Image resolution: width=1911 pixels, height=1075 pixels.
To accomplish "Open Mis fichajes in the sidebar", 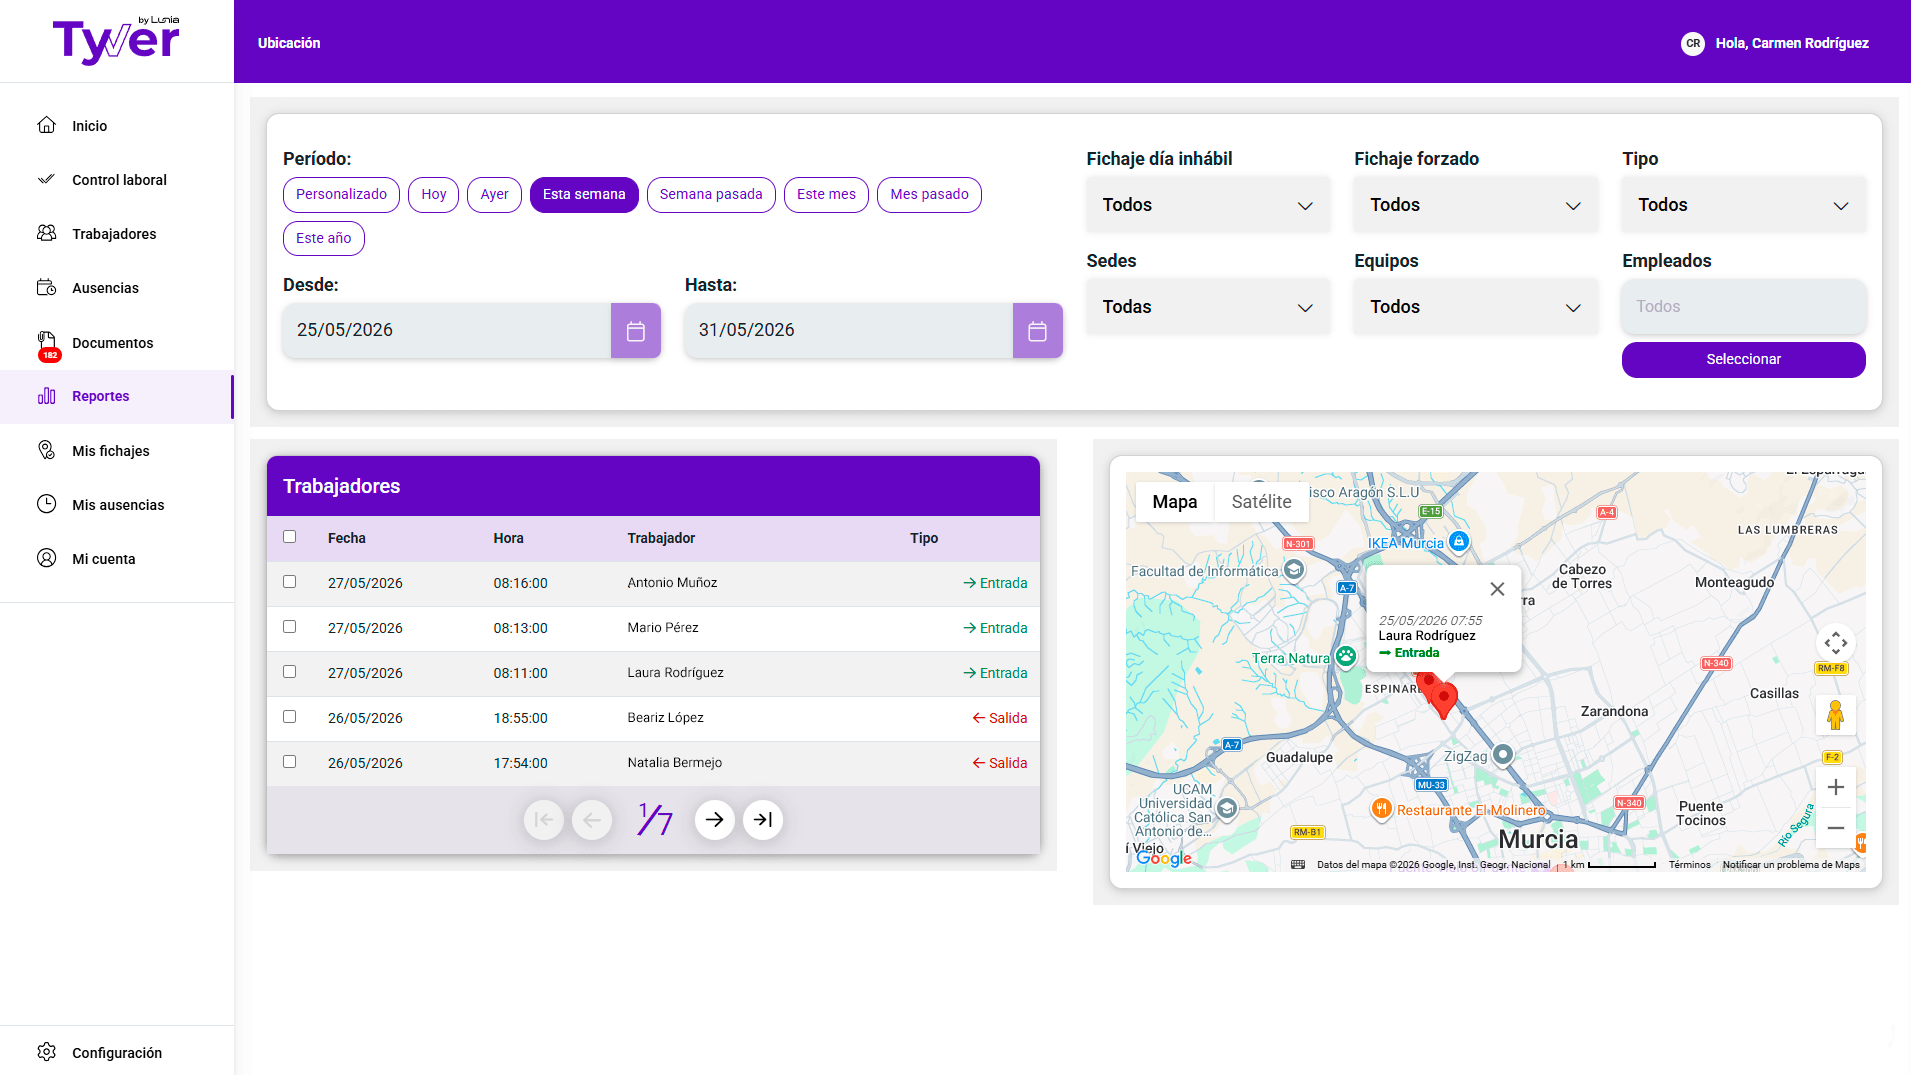I will [x=116, y=451].
